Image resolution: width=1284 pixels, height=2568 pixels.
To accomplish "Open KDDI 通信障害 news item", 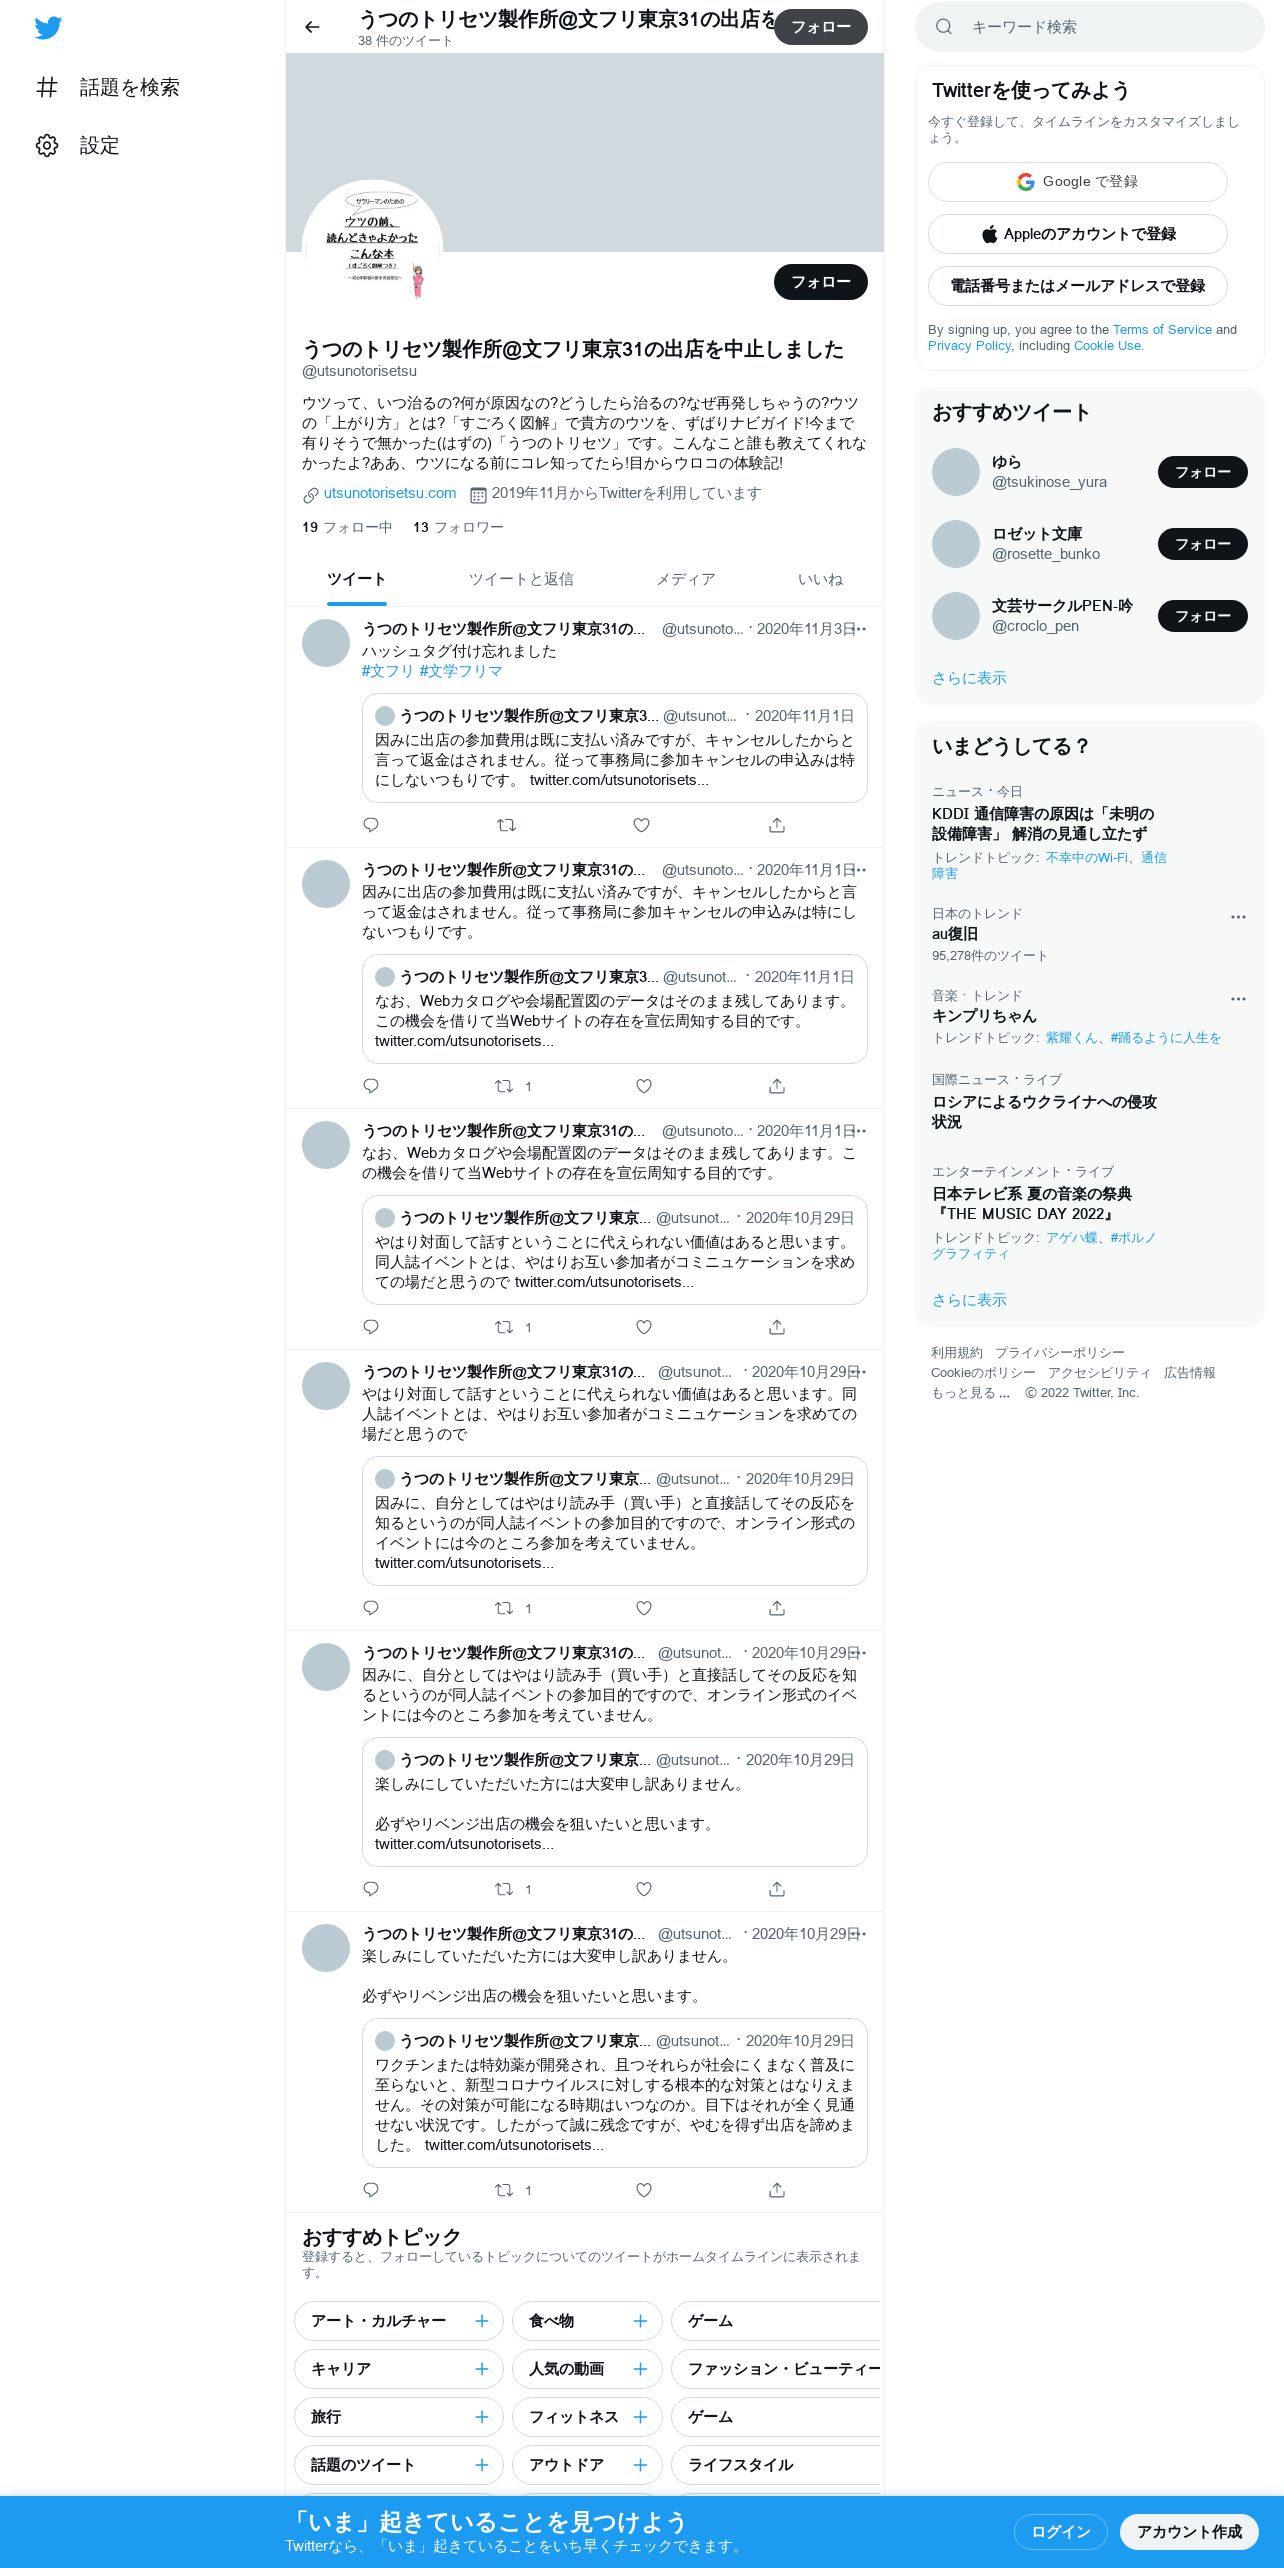I will coord(1043,824).
